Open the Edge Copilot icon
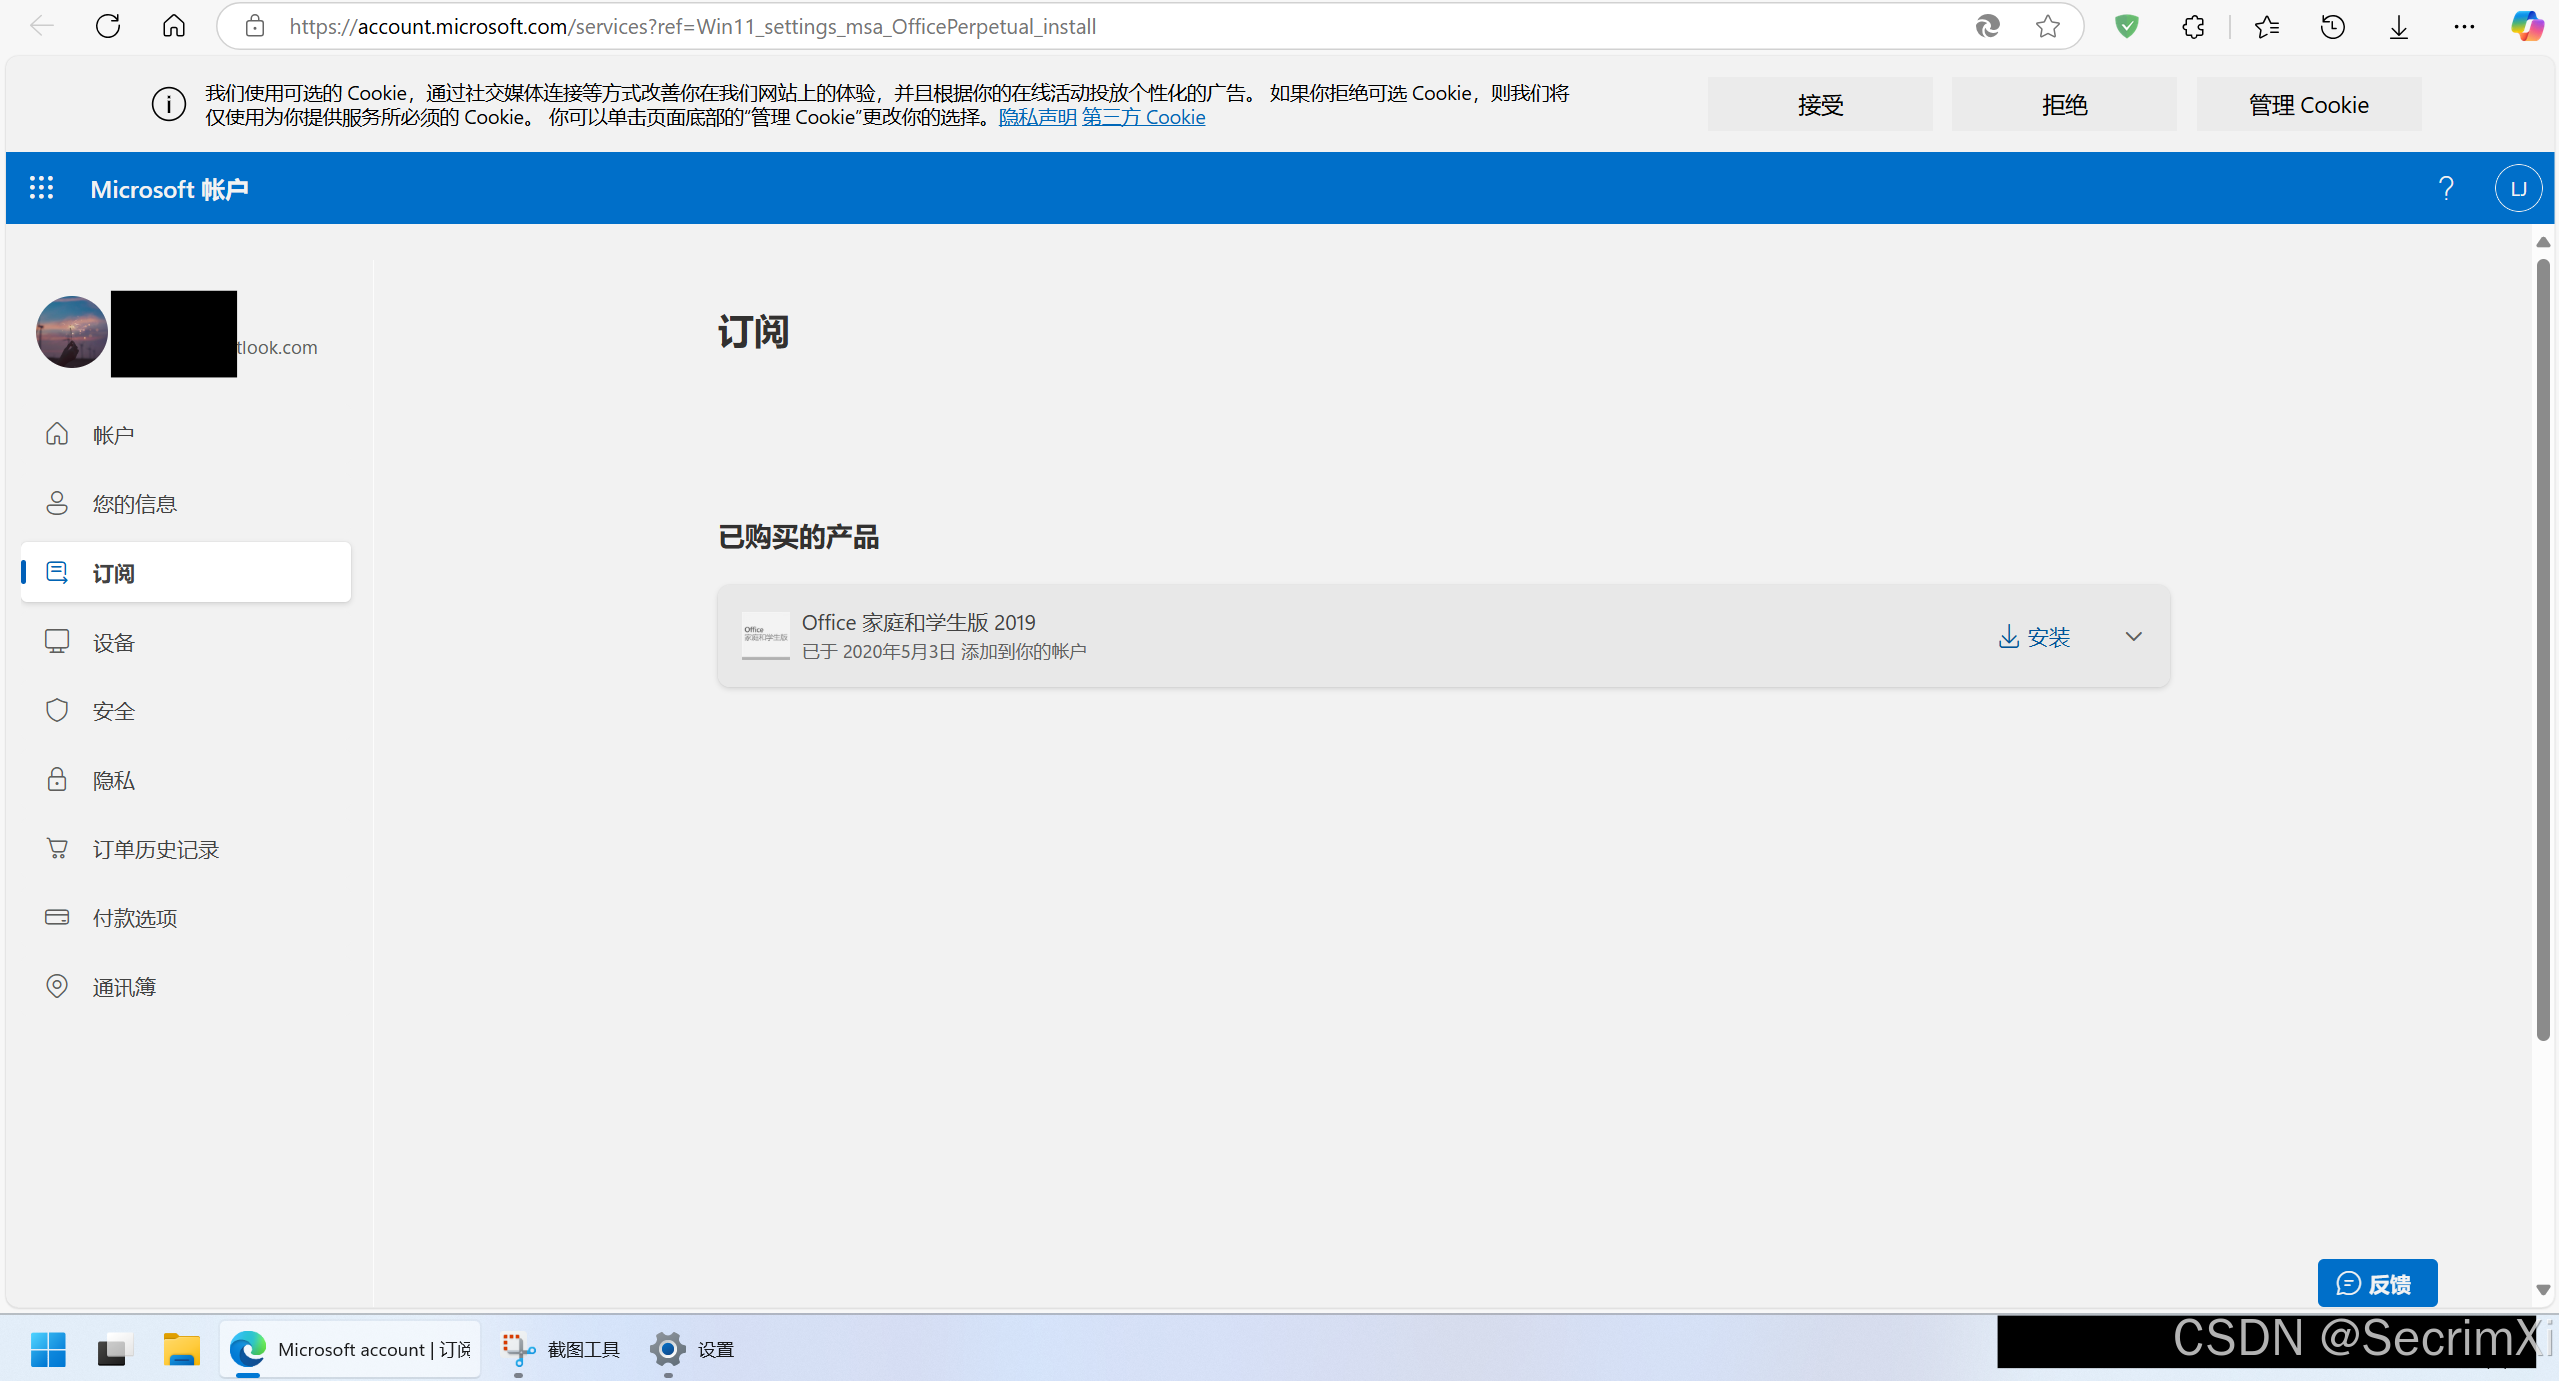 (x=2527, y=26)
